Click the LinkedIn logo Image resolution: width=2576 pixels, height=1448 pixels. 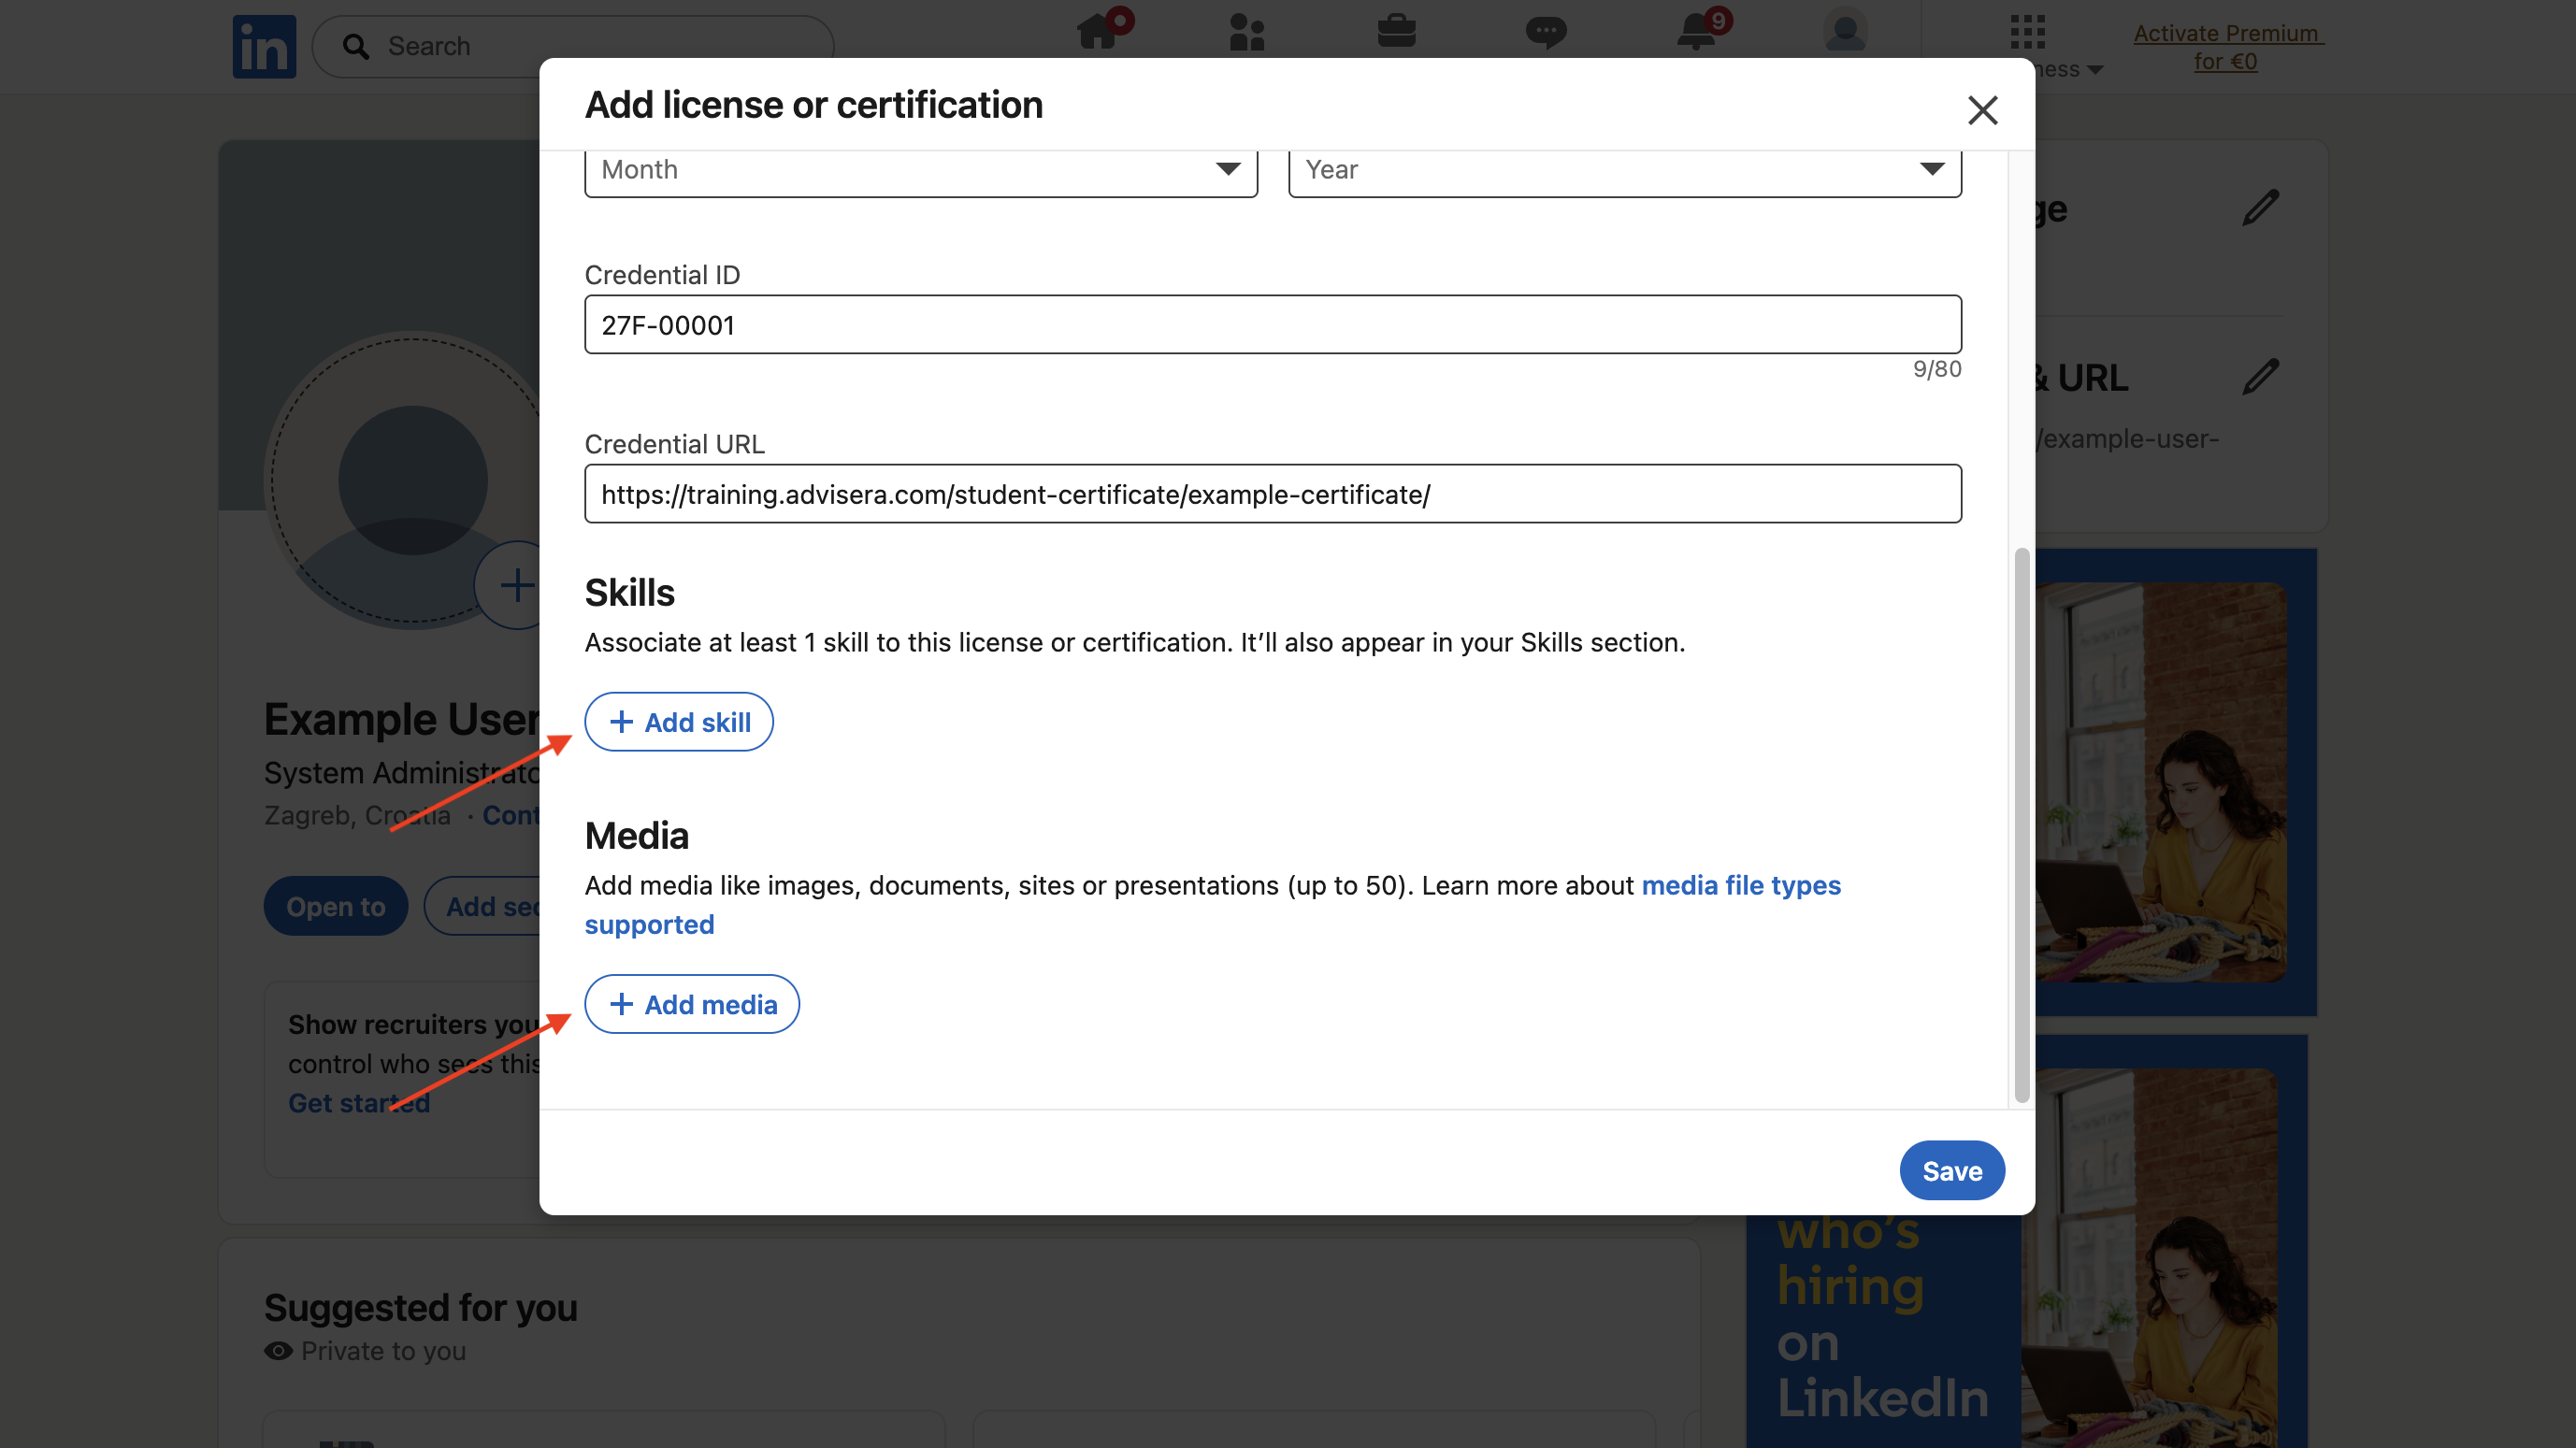tap(264, 46)
